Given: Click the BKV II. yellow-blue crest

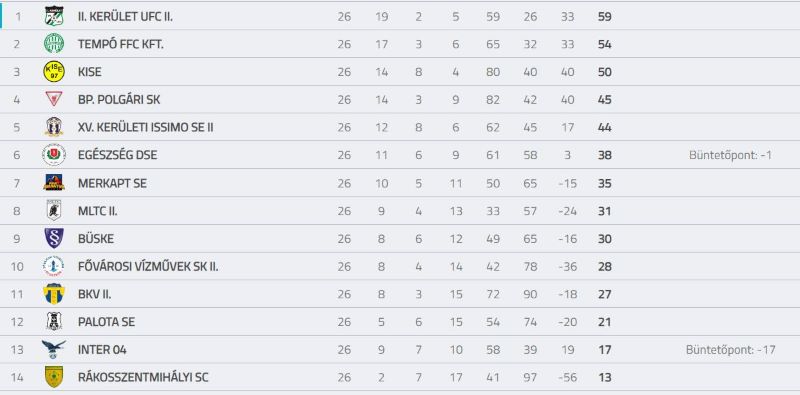Looking at the screenshot, I should point(54,294).
